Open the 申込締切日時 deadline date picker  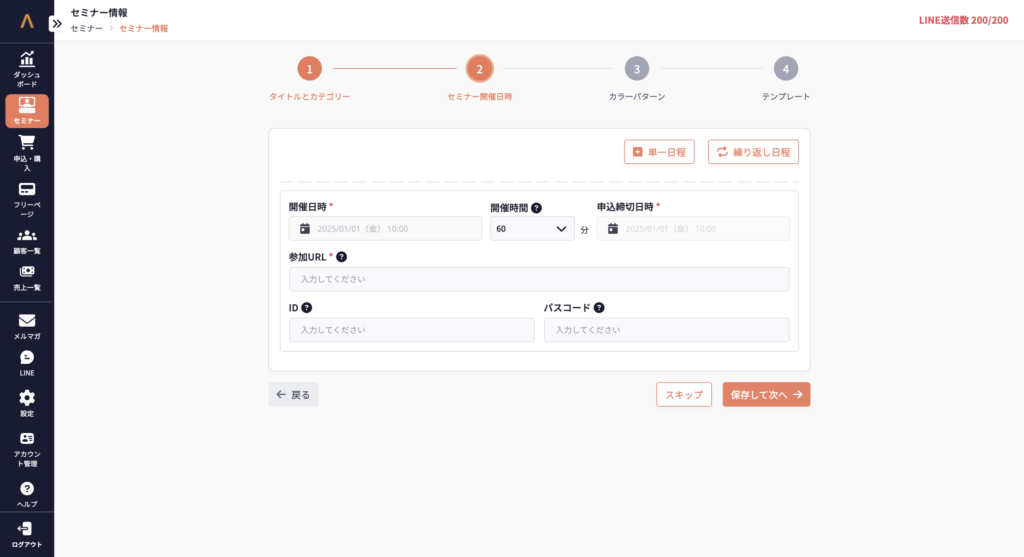693,229
